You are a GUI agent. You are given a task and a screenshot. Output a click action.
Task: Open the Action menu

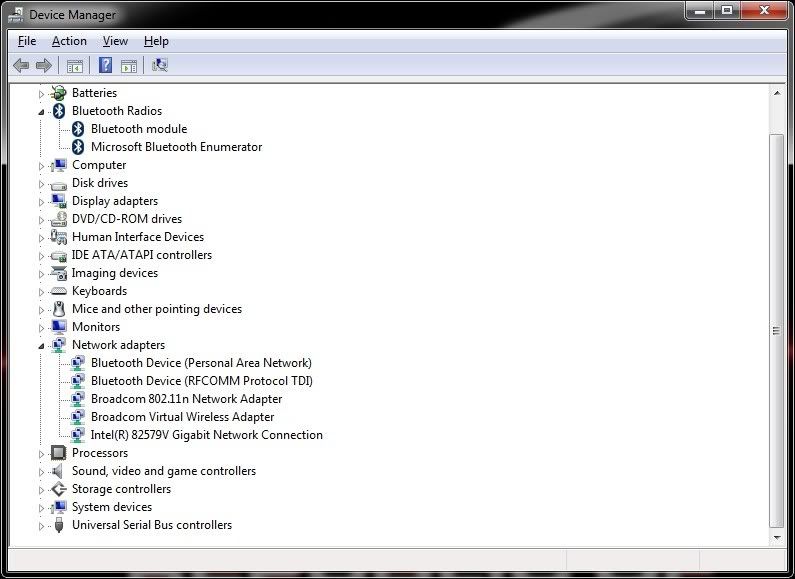point(69,41)
